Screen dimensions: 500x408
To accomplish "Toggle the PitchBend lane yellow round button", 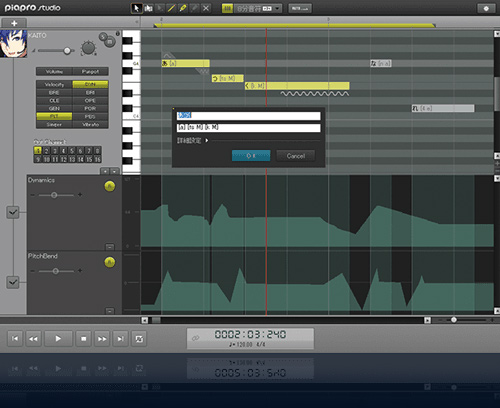I will (110, 262).
